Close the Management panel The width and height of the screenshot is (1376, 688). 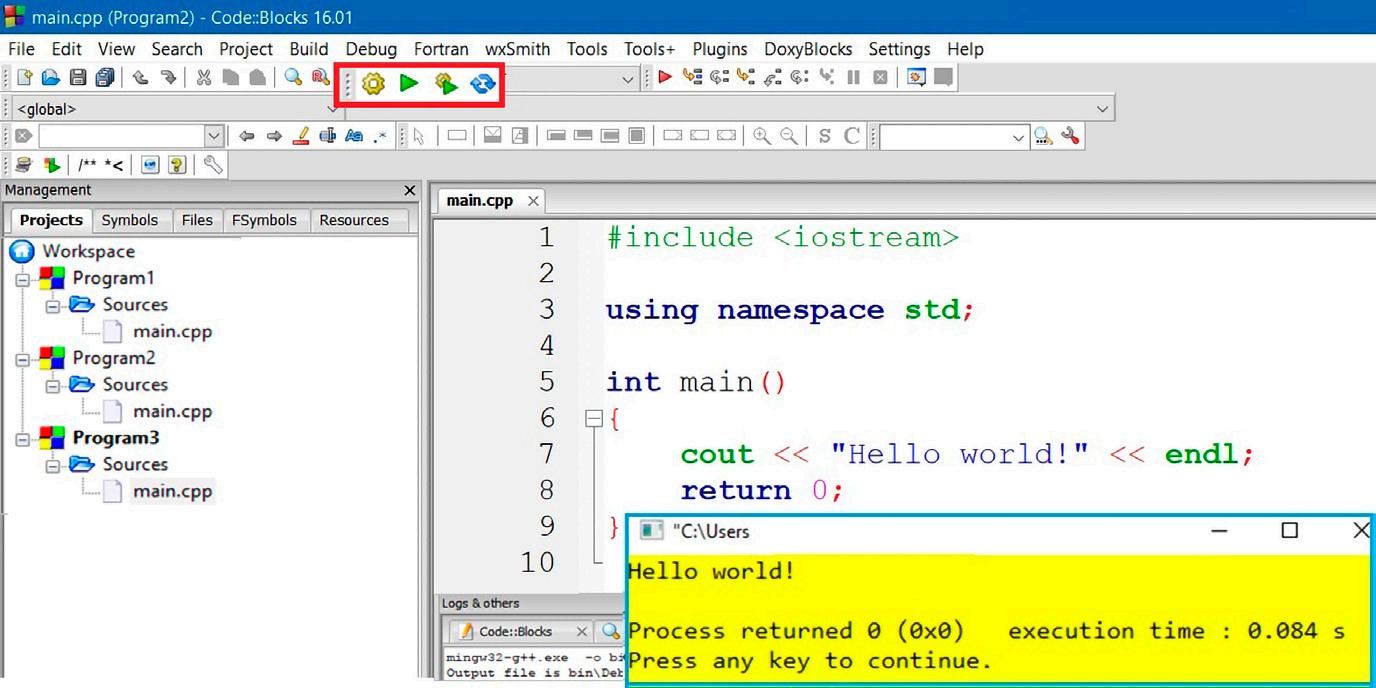(x=409, y=190)
